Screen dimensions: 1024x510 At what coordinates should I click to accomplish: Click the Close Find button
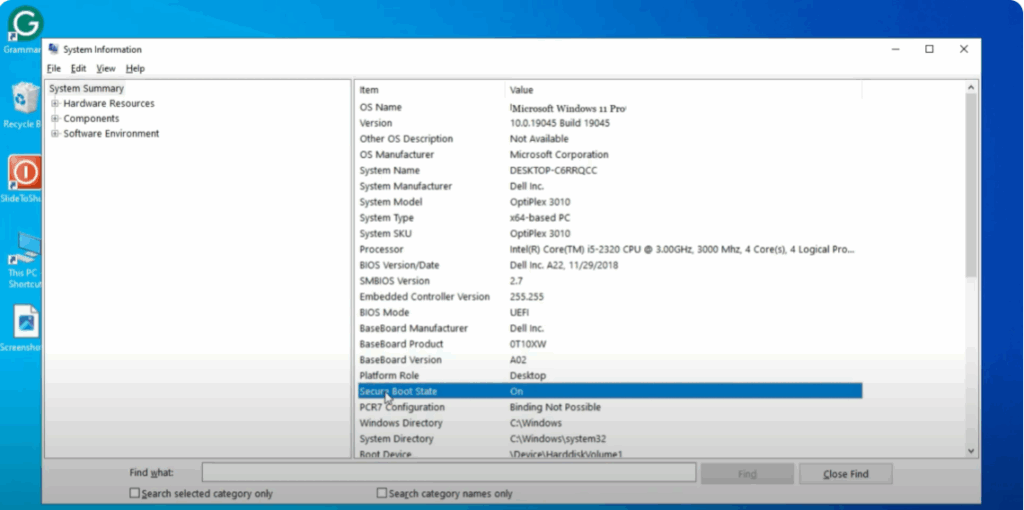click(x=846, y=474)
